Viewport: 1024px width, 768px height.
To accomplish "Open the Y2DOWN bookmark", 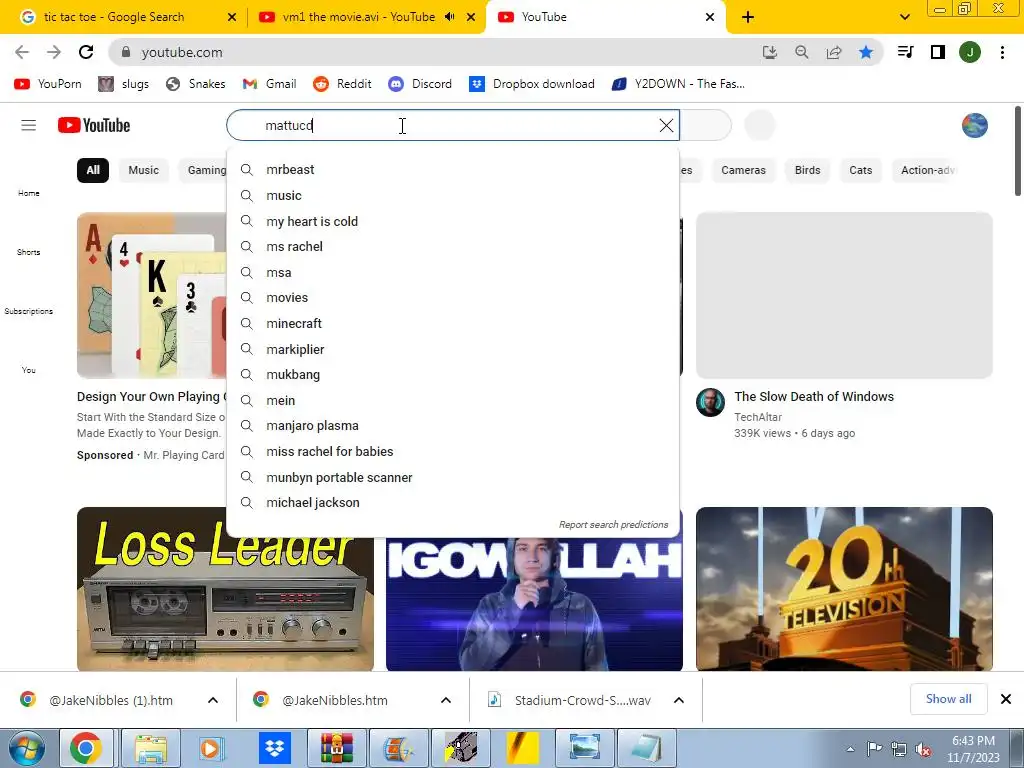I will click(x=678, y=84).
